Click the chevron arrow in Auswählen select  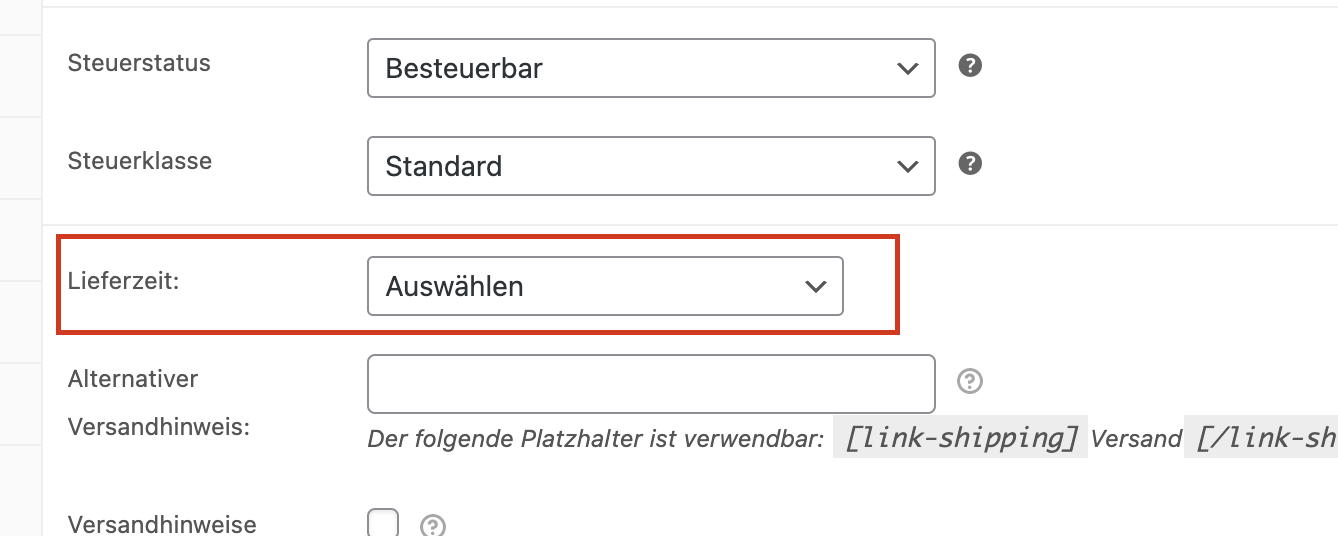click(x=816, y=287)
